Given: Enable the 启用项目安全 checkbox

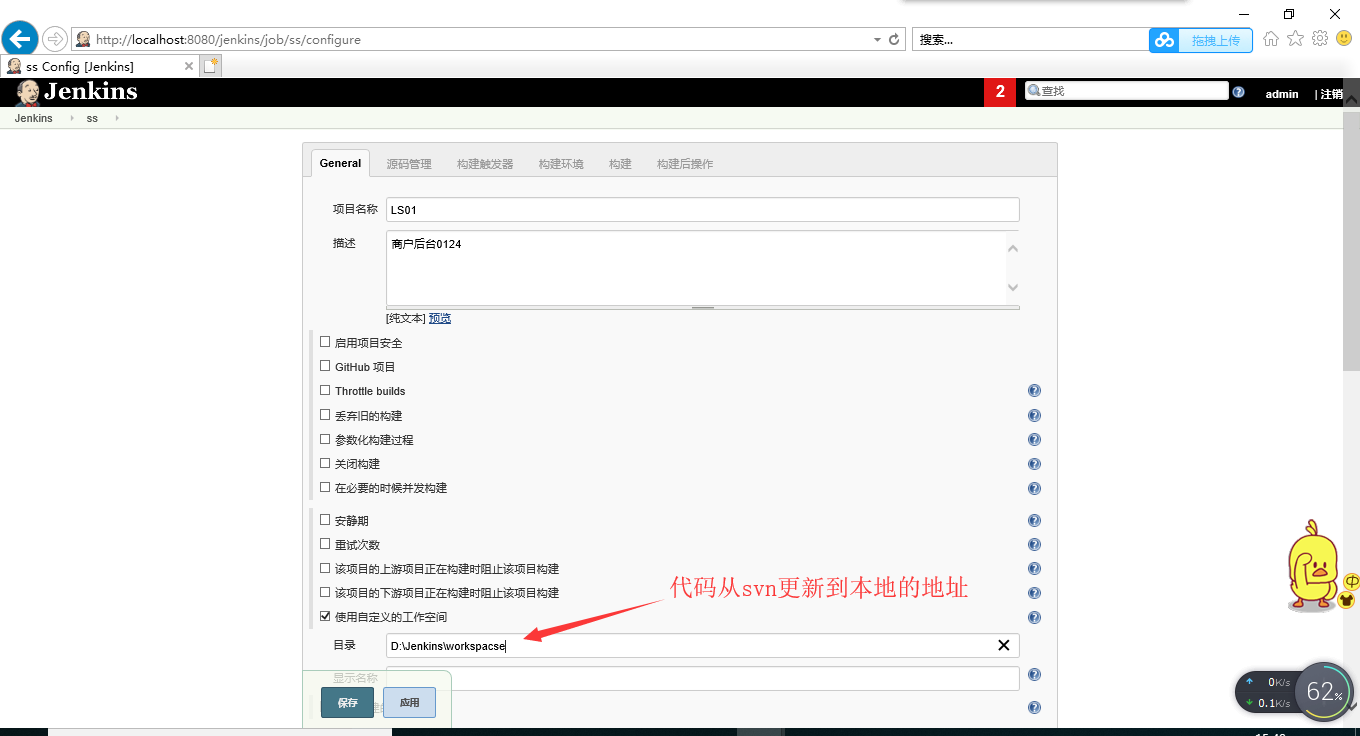Looking at the screenshot, I should [325, 342].
